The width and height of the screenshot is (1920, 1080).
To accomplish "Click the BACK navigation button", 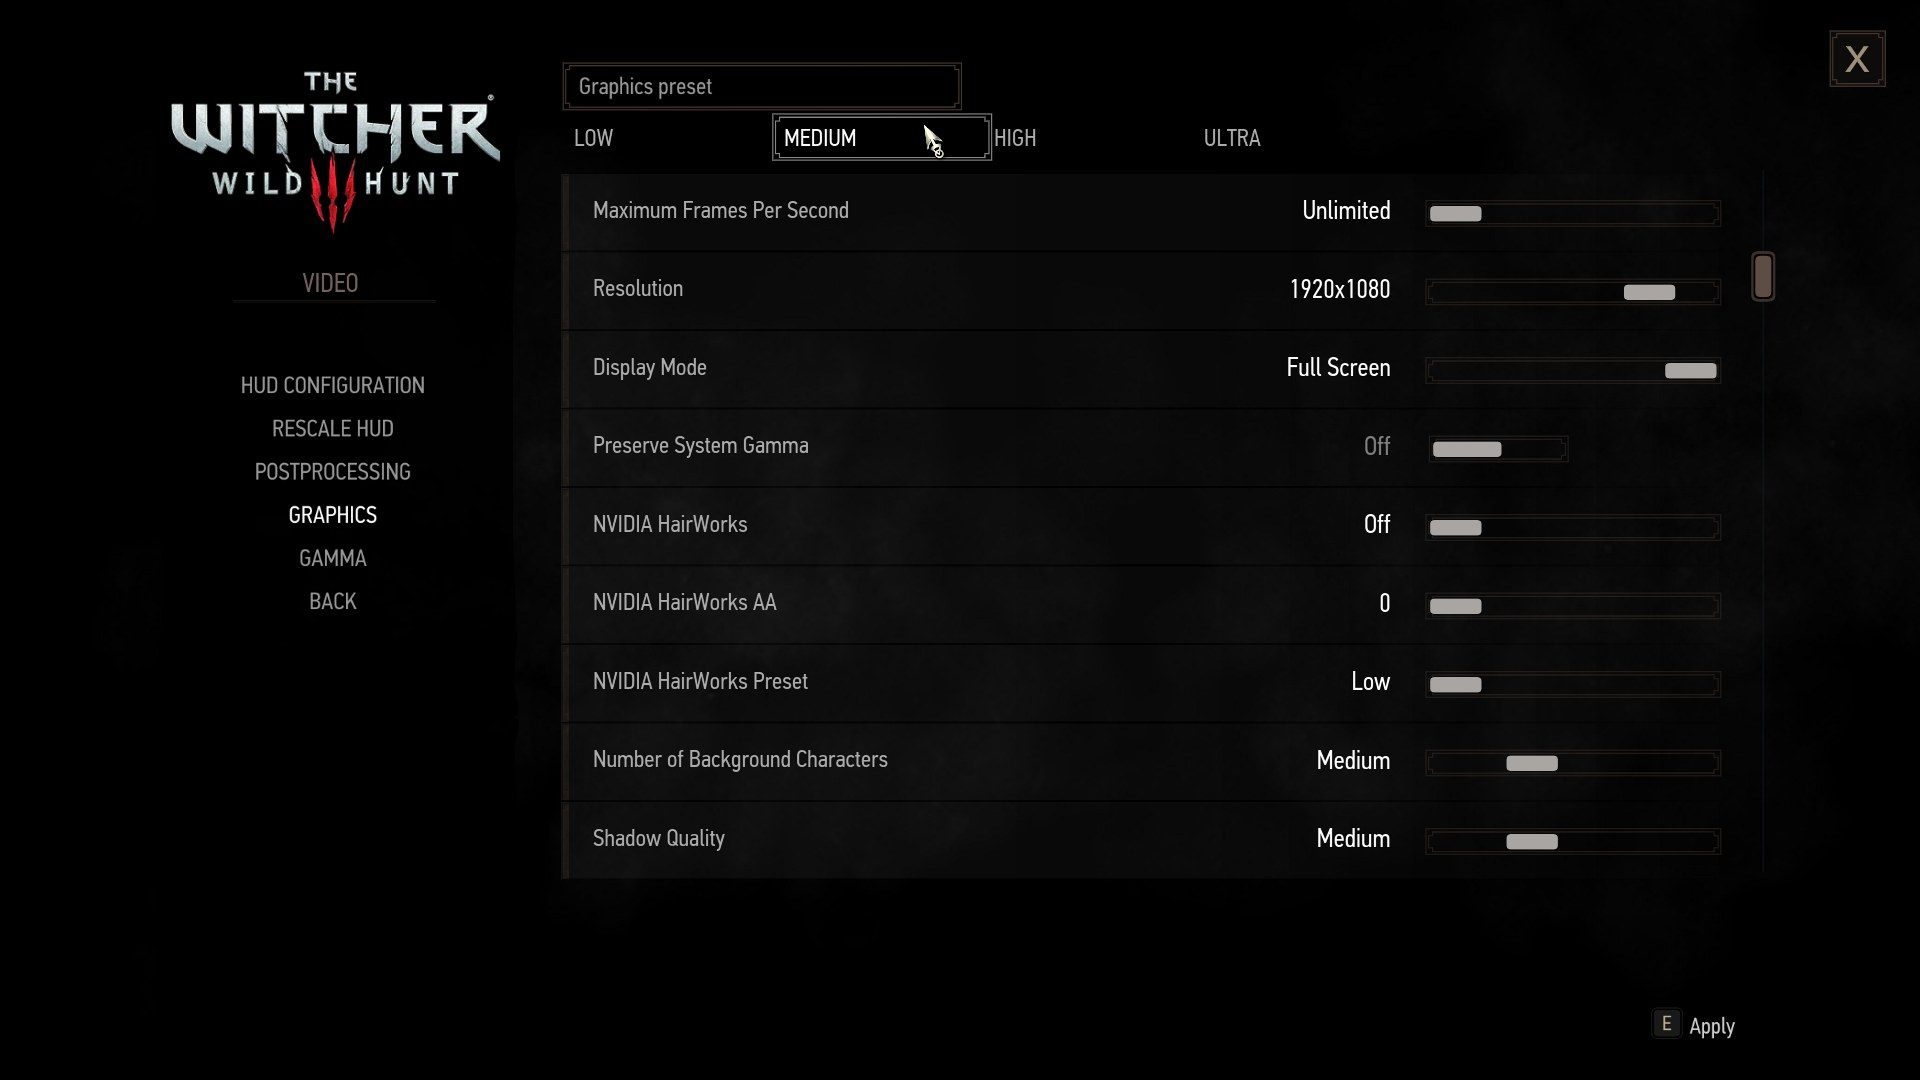I will point(332,601).
